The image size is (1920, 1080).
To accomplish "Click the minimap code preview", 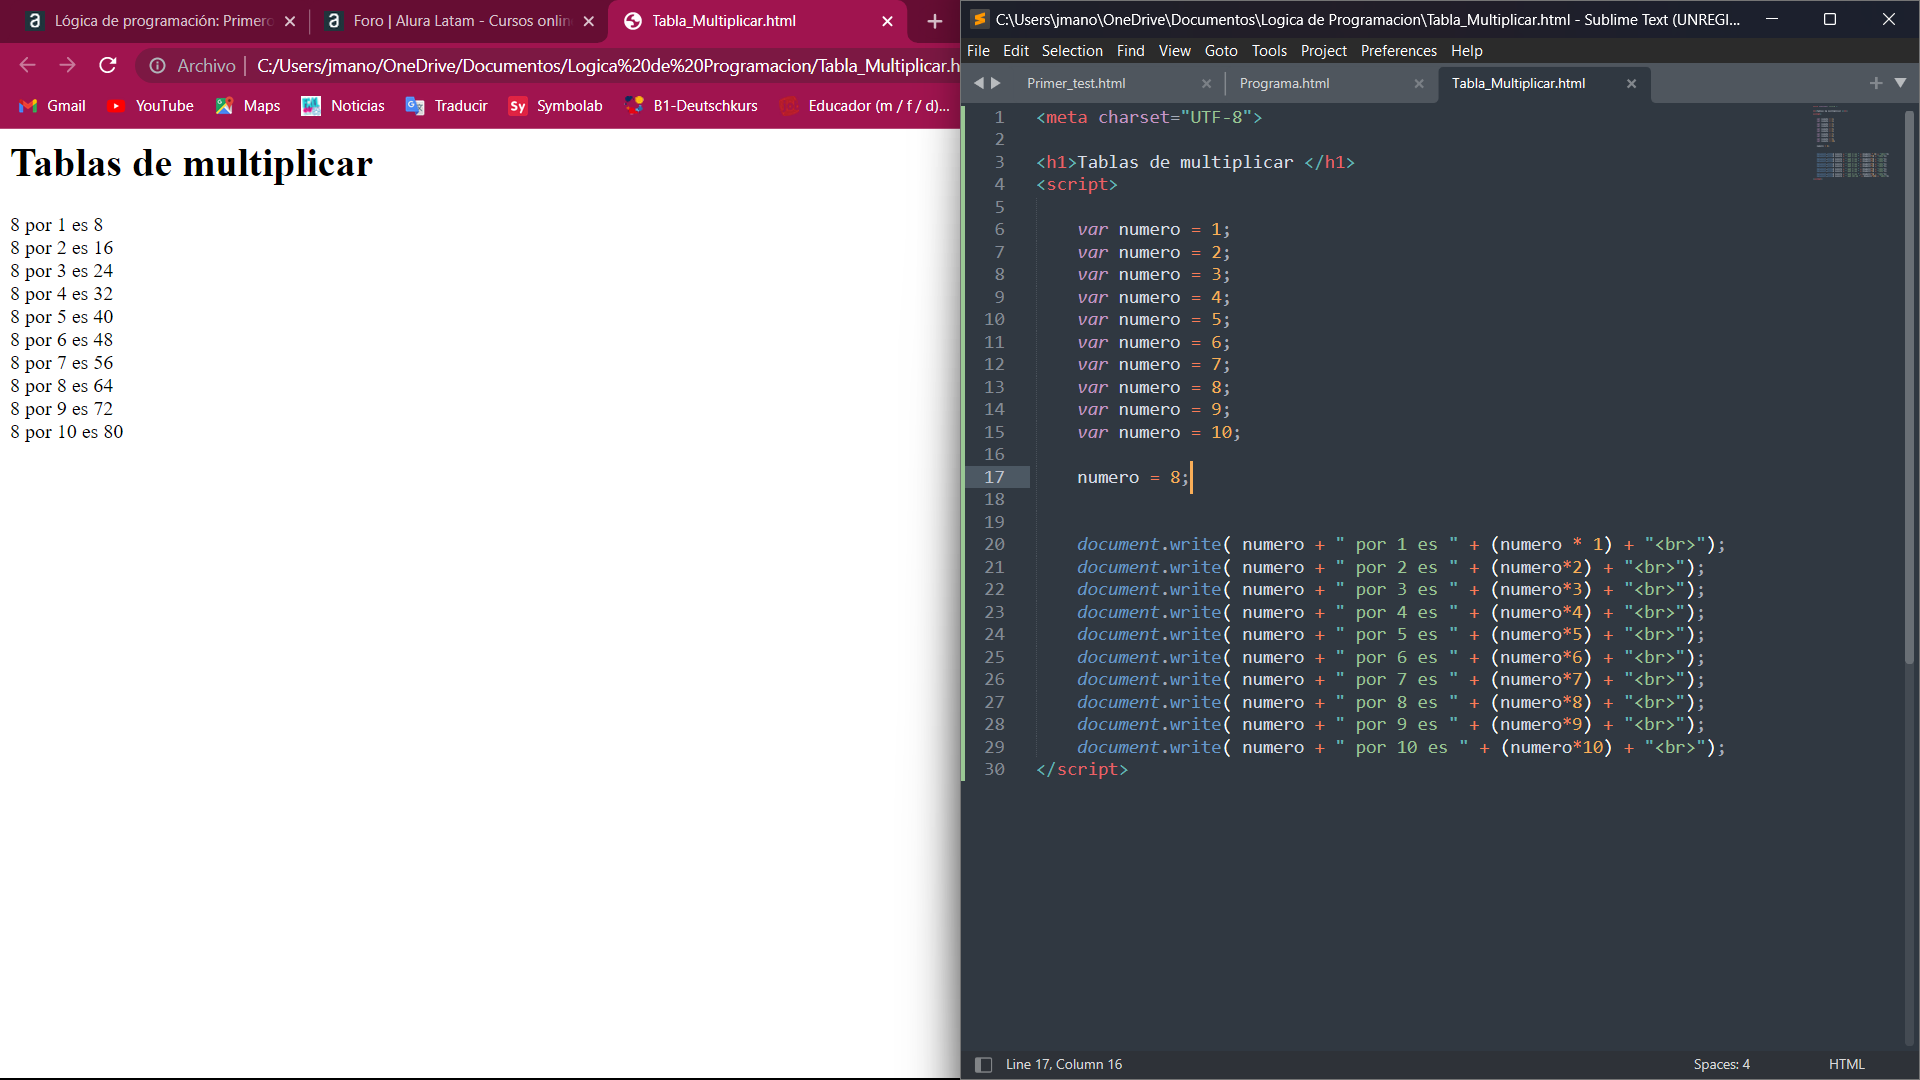I will [x=1851, y=144].
